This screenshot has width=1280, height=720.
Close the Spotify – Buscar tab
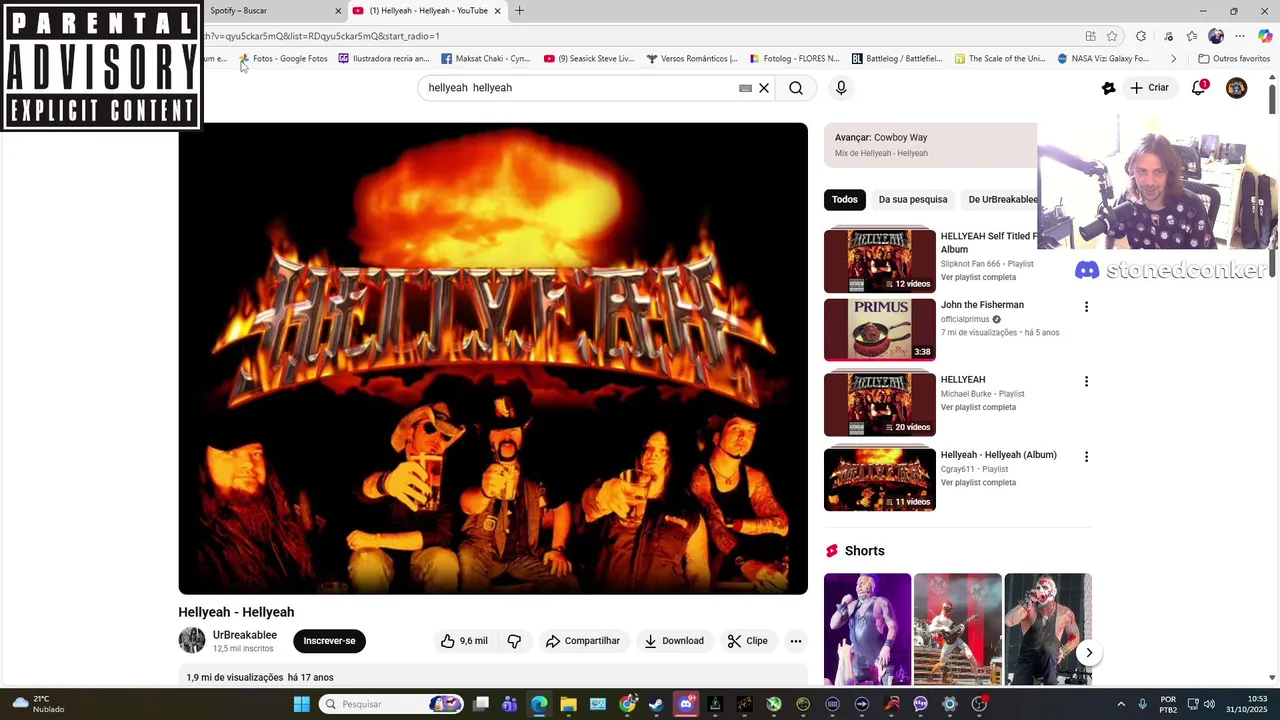[x=338, y=11]
